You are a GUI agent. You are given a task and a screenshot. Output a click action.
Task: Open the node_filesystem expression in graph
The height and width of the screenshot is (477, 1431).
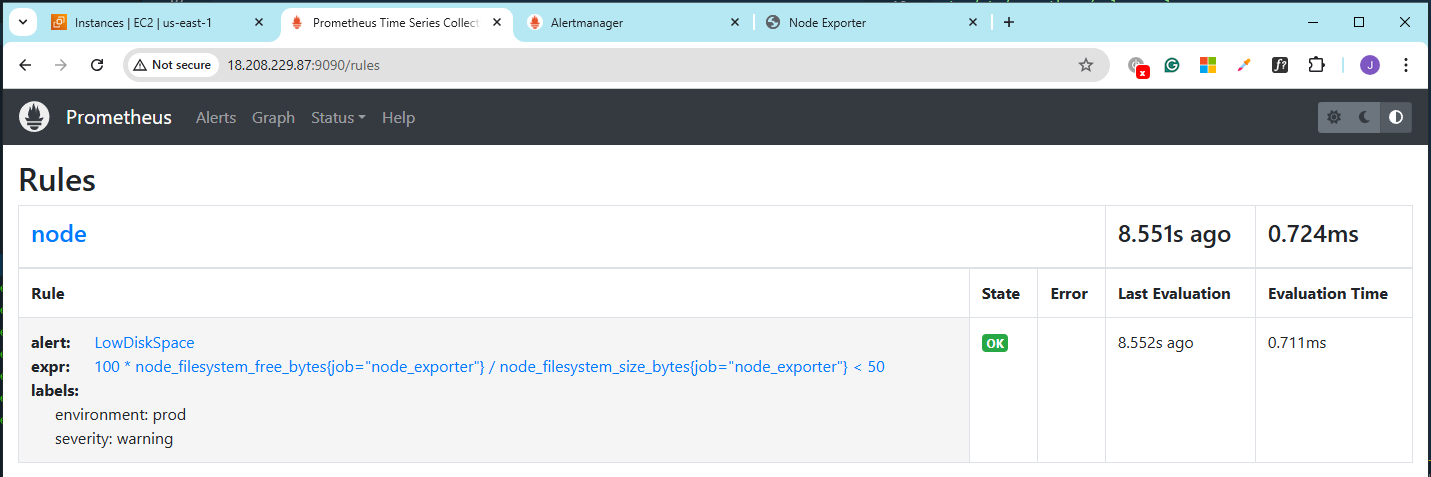coord(490,366)
